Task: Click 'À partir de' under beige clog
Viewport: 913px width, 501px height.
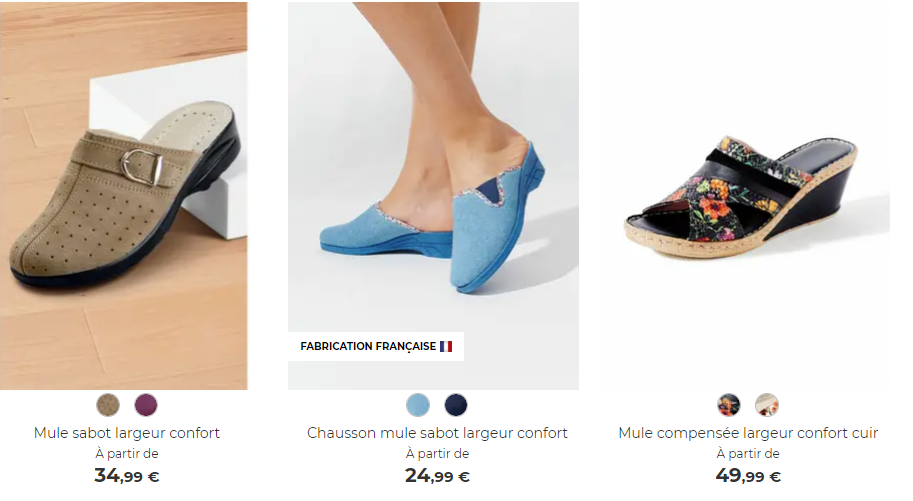Action: (x=127, y=454)
